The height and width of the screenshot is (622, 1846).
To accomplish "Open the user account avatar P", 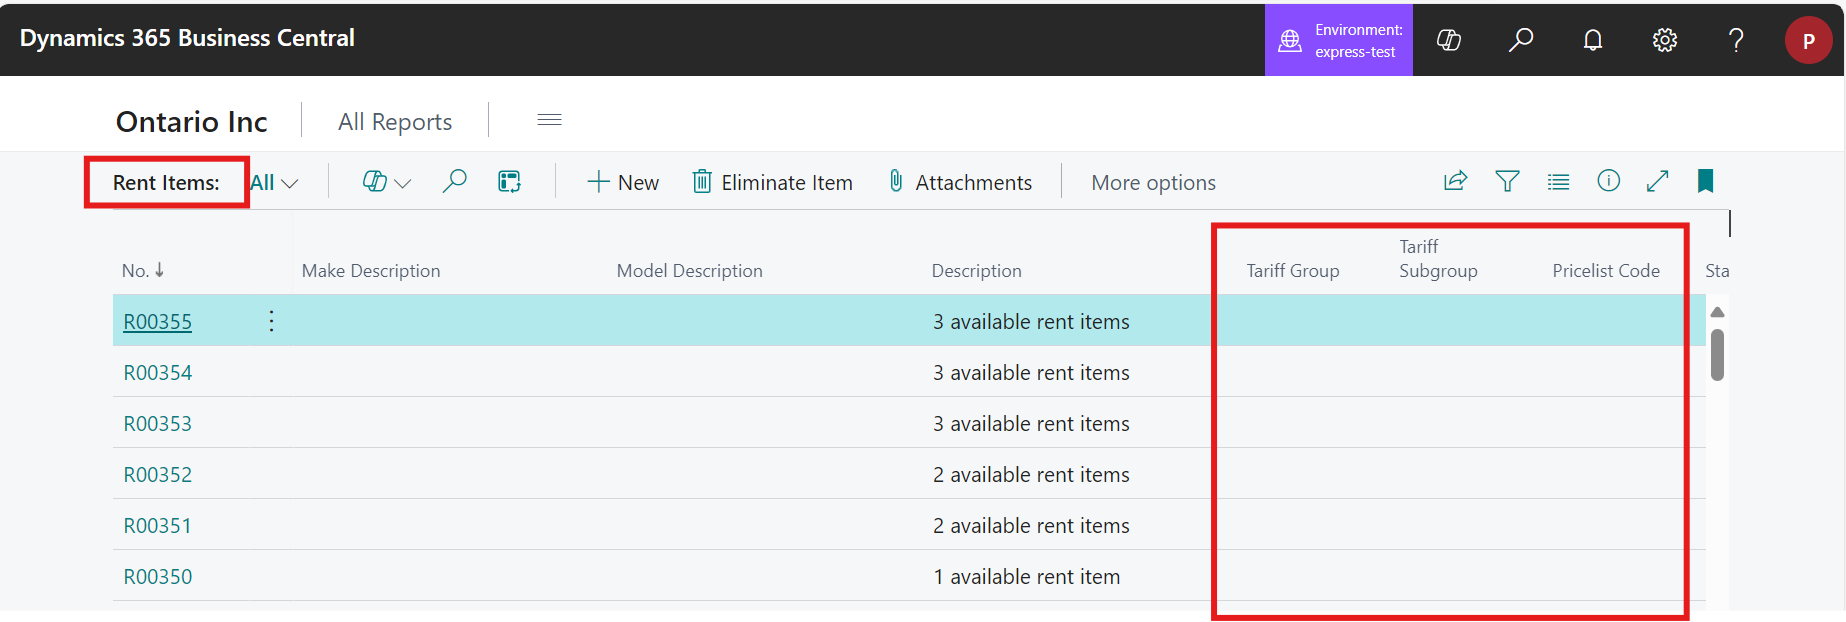I will [1808, 41].
